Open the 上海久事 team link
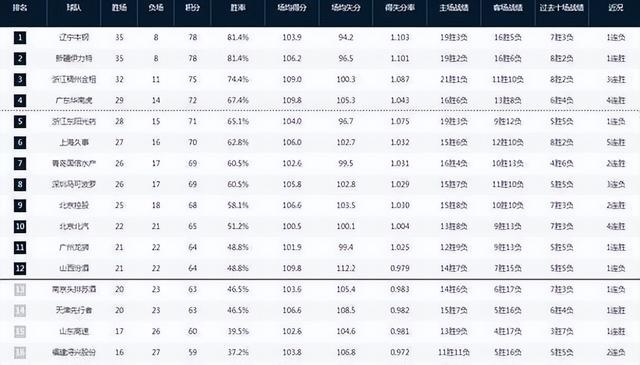The height and width of the screenshot is (365, 640). point(74,142)
